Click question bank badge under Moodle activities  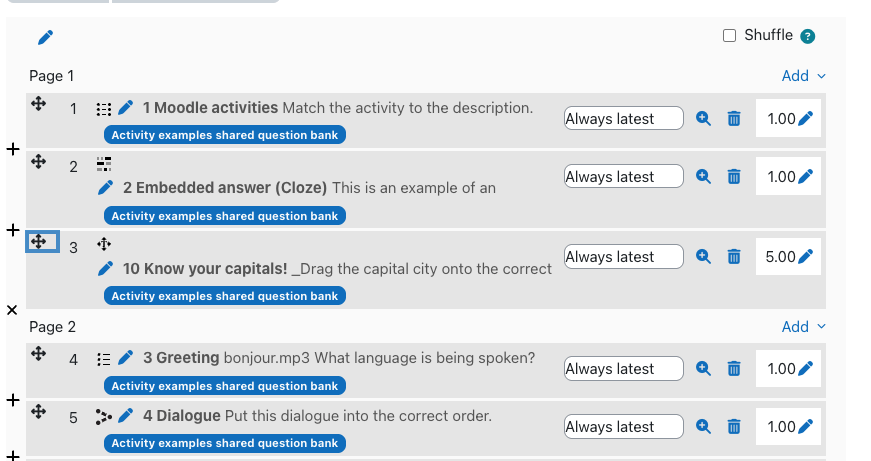click(x=224, y=135)
